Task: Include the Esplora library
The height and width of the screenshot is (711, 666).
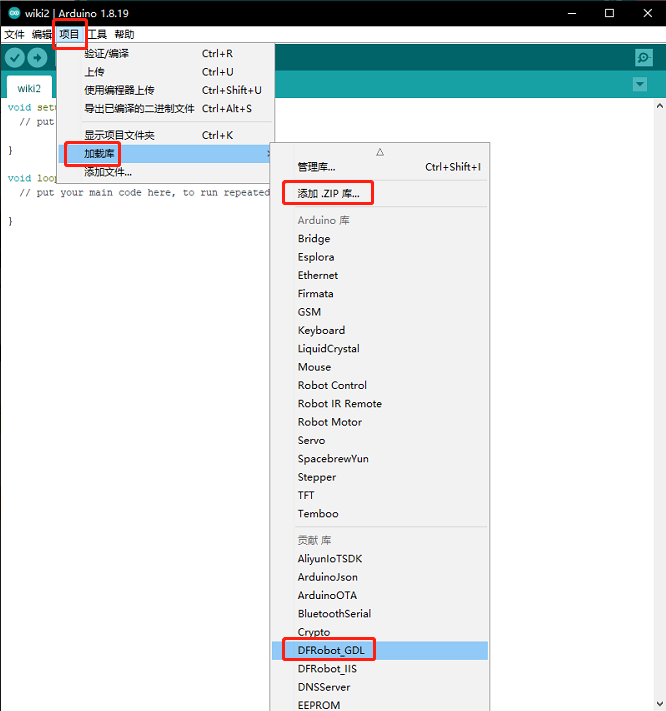Action: click(380, 257)
